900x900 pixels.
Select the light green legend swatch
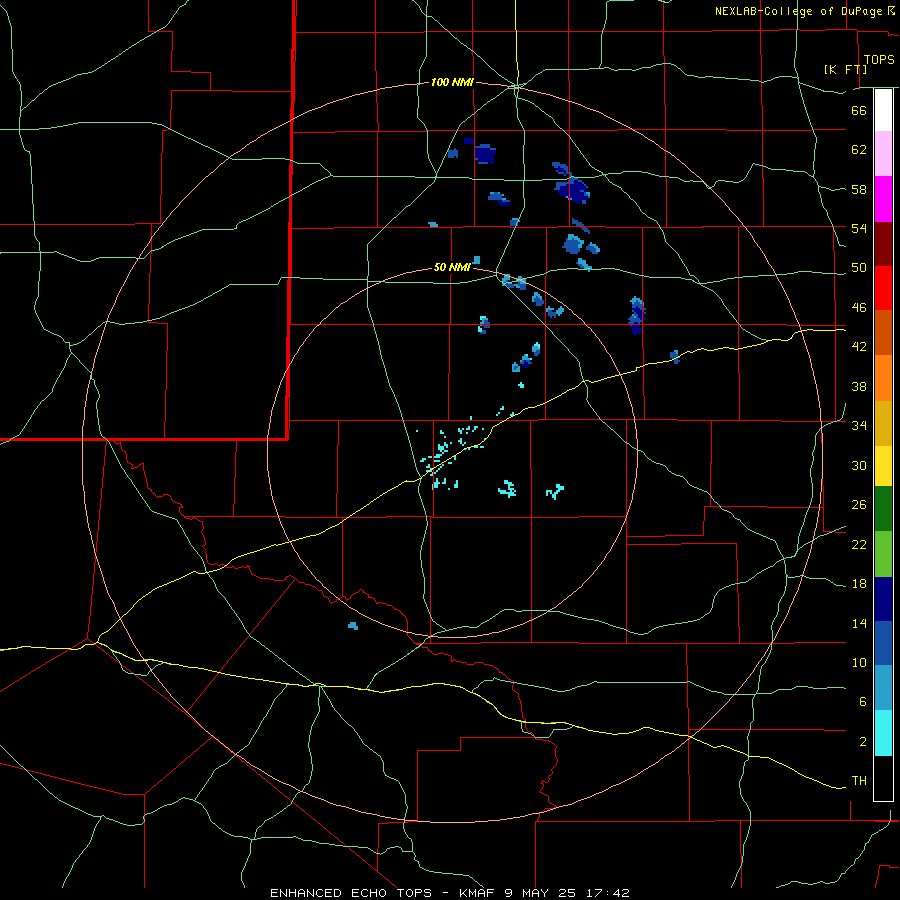883,554
